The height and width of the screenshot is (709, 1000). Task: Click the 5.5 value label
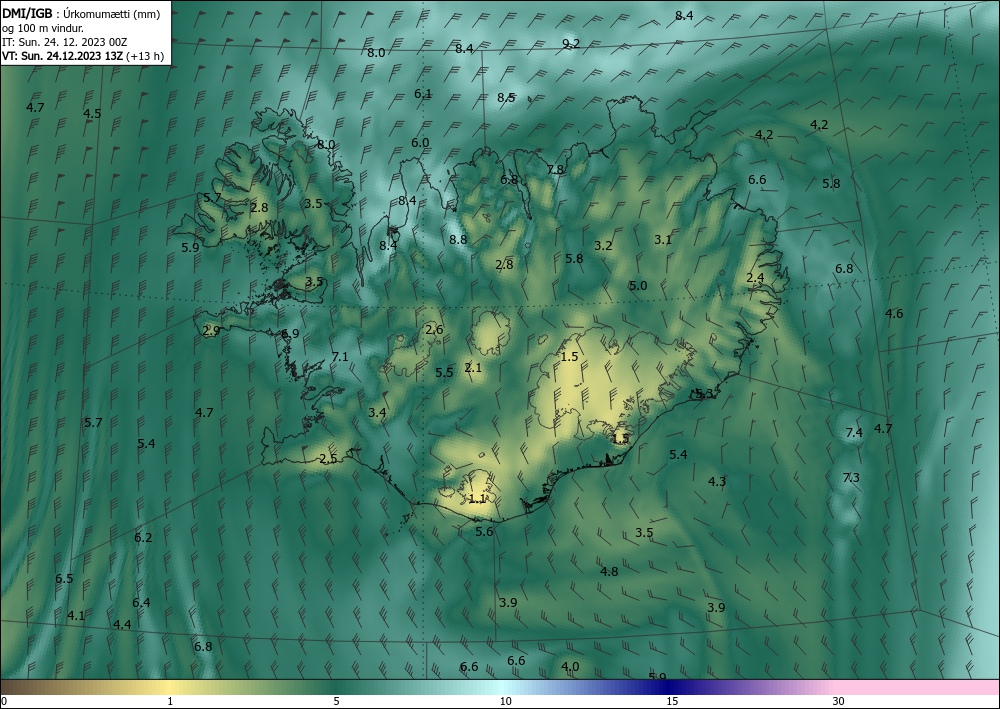point(444,372)
